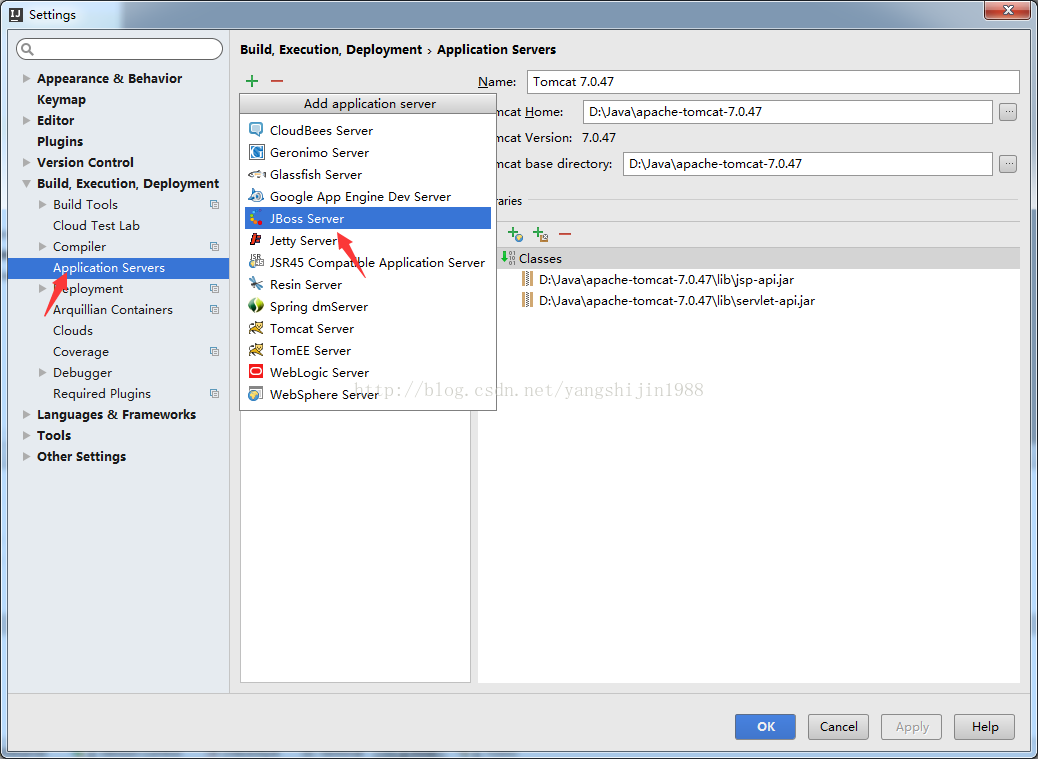Click the Classes node icon
The image size is (1038, 759).
coord(508,257)
